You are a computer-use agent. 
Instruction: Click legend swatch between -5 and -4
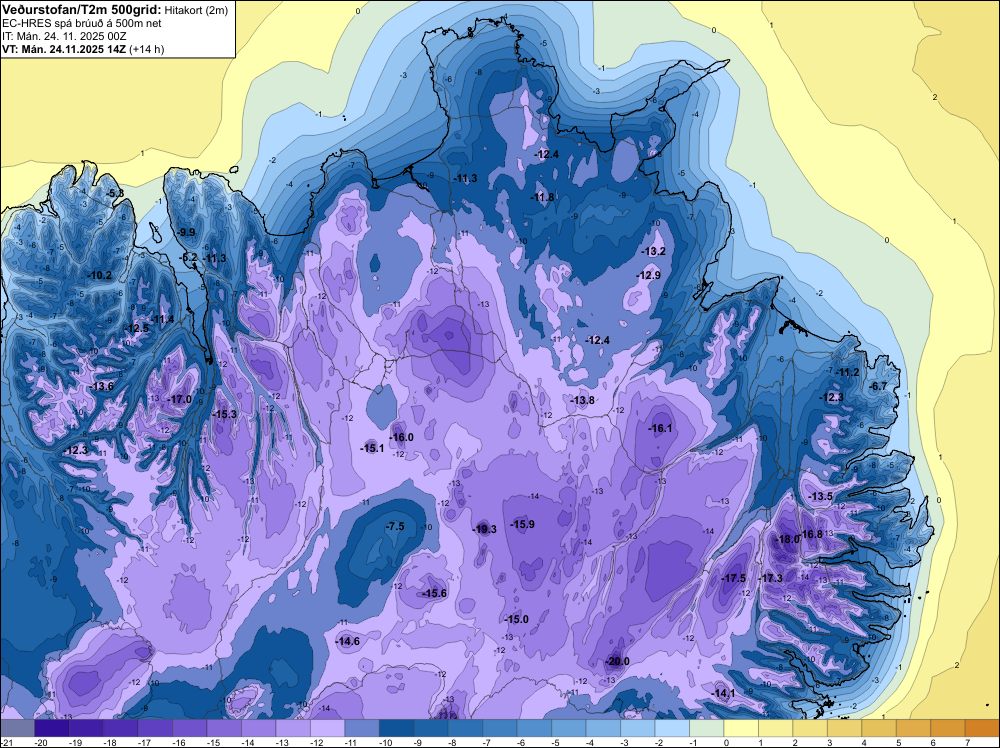(x=569, y=728)
